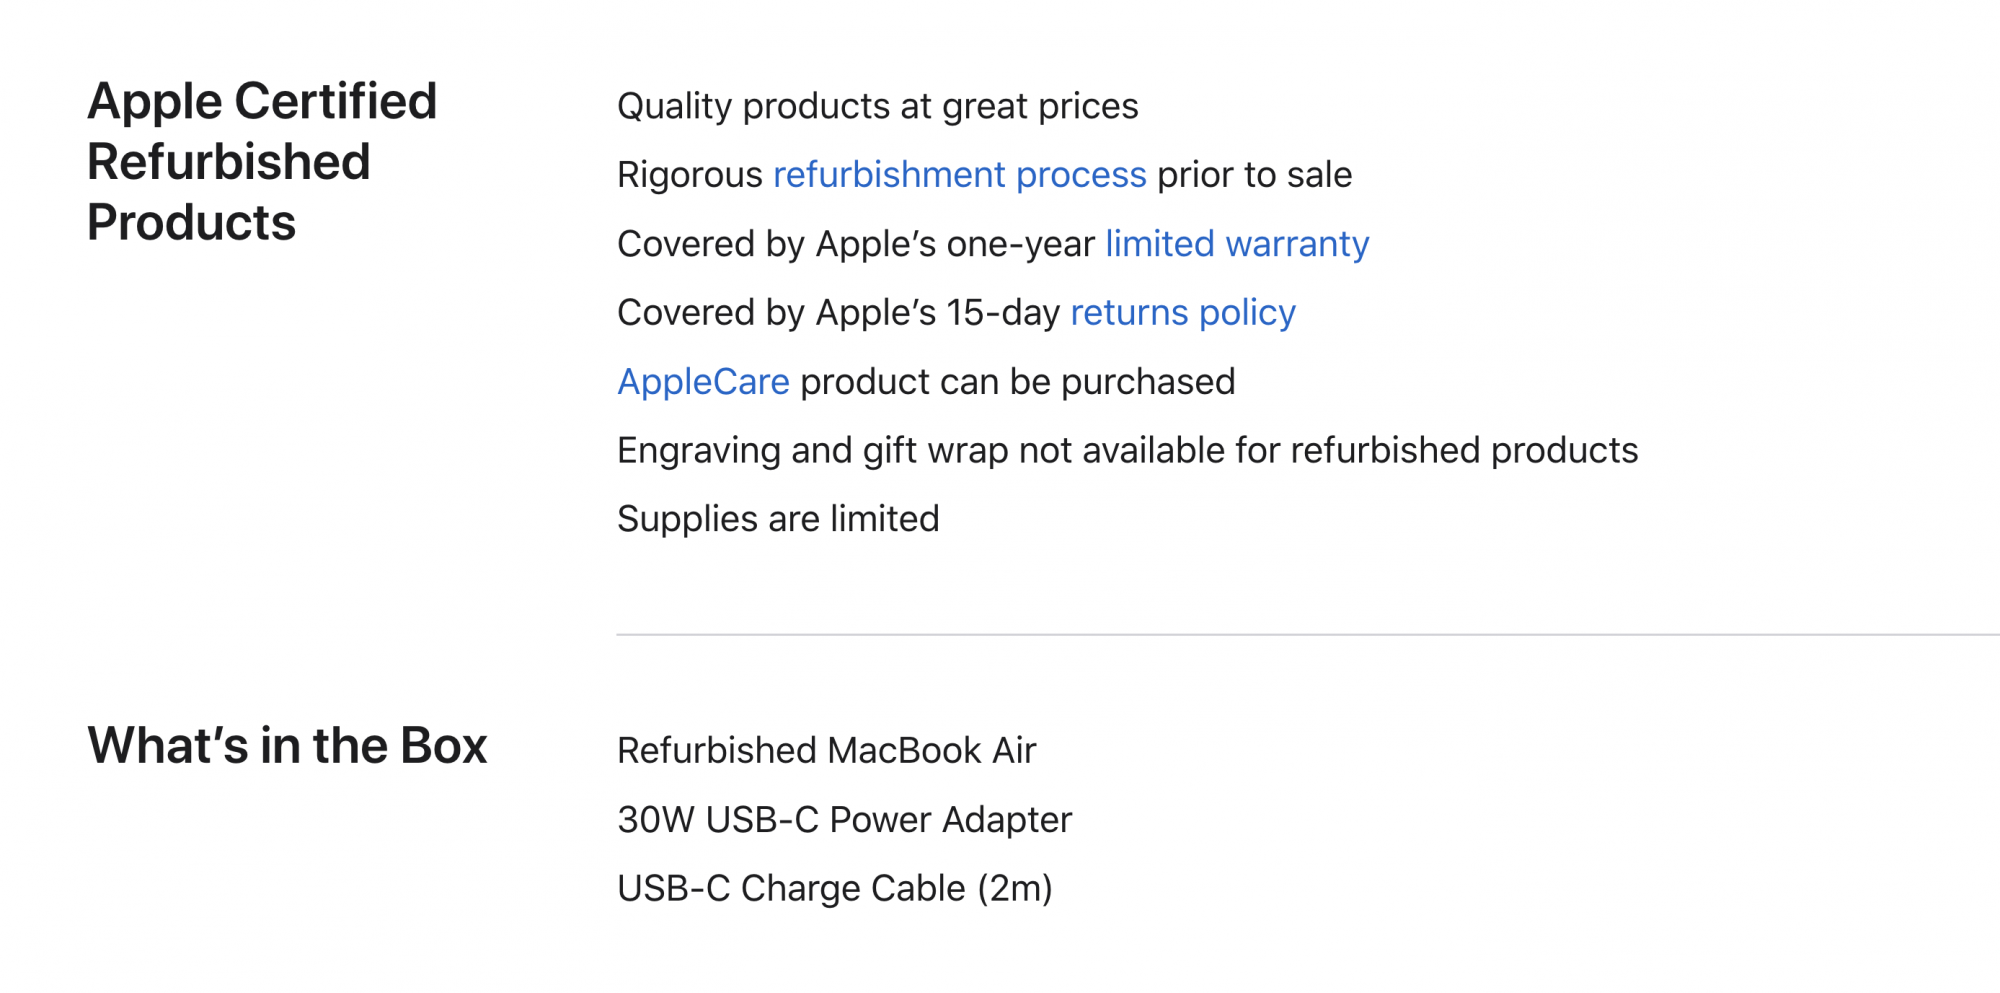Click the 'What's in the Box' heading
The image size is (2000, 993).
point(287,746)
